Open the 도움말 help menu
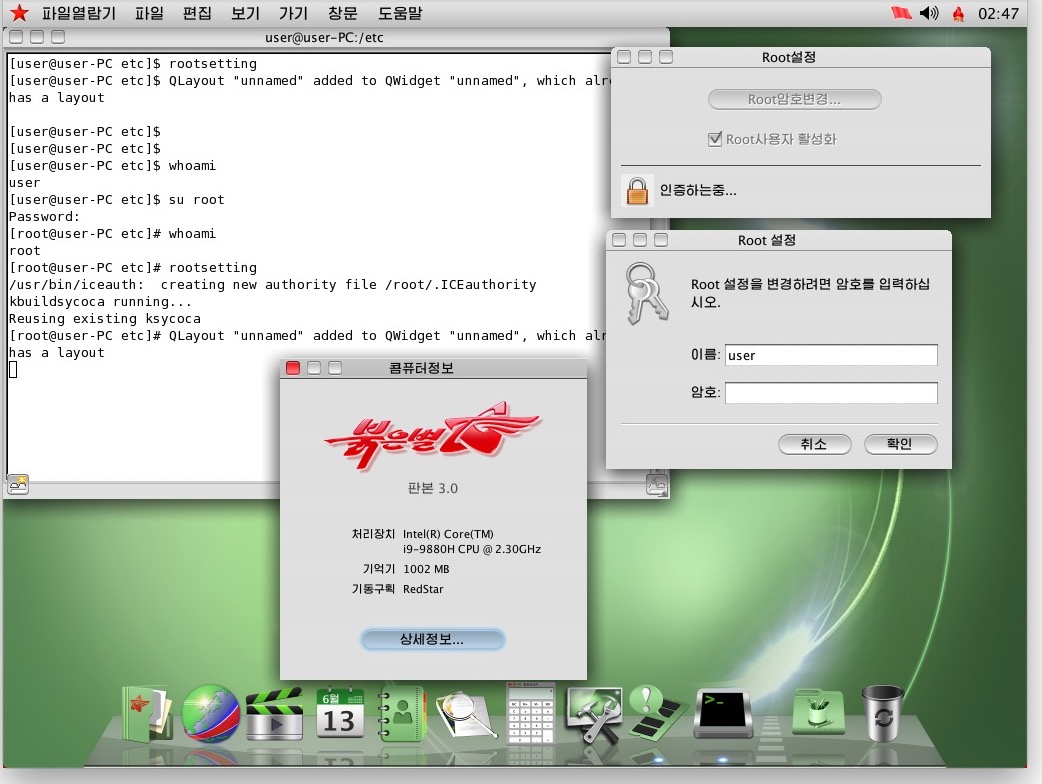 point(400,13)
